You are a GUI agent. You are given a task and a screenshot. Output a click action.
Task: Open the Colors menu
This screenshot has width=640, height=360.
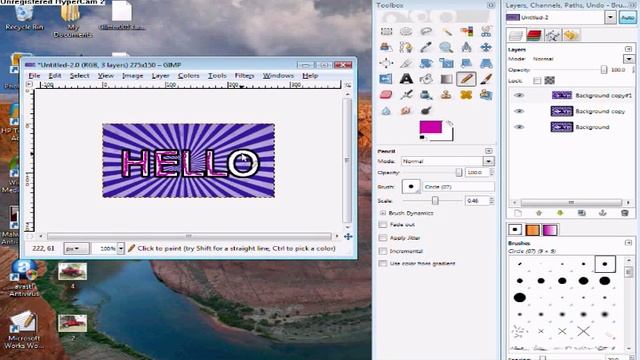(189, 76)
